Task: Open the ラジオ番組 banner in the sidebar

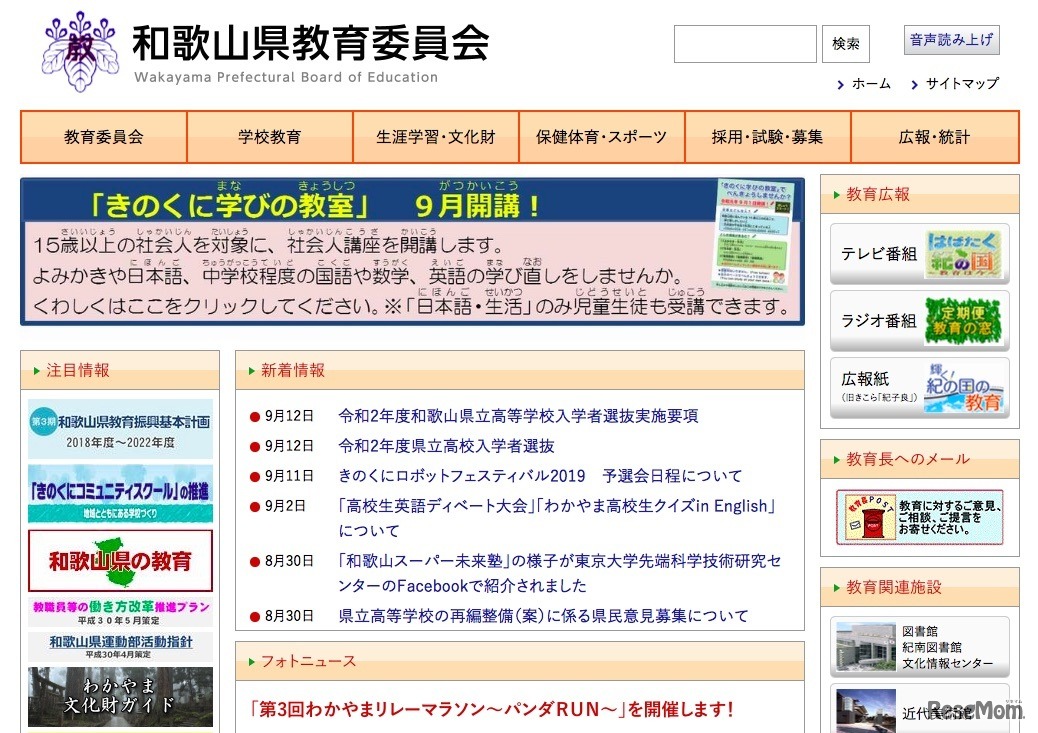Action: [918, 320]
